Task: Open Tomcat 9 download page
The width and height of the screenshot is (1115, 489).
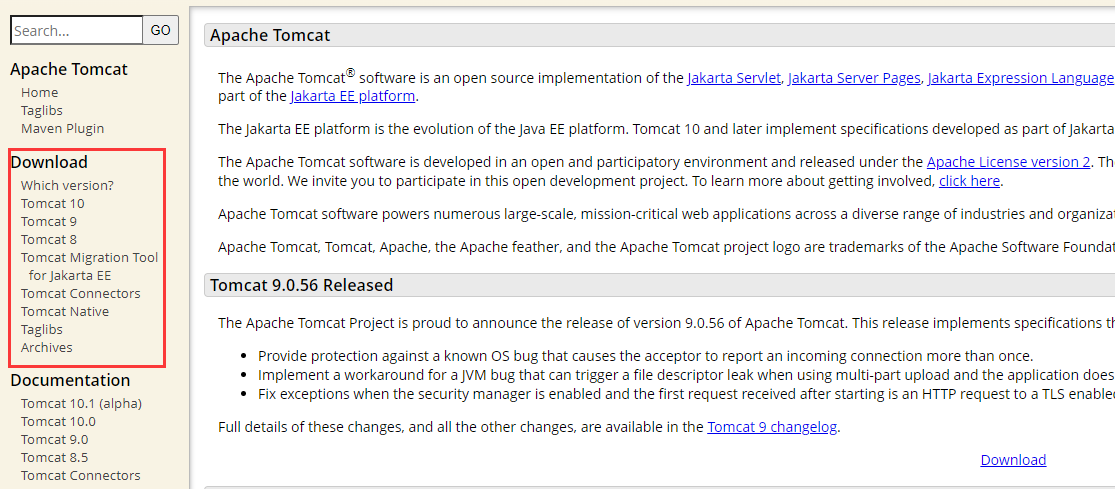Action: pos(49,222)
